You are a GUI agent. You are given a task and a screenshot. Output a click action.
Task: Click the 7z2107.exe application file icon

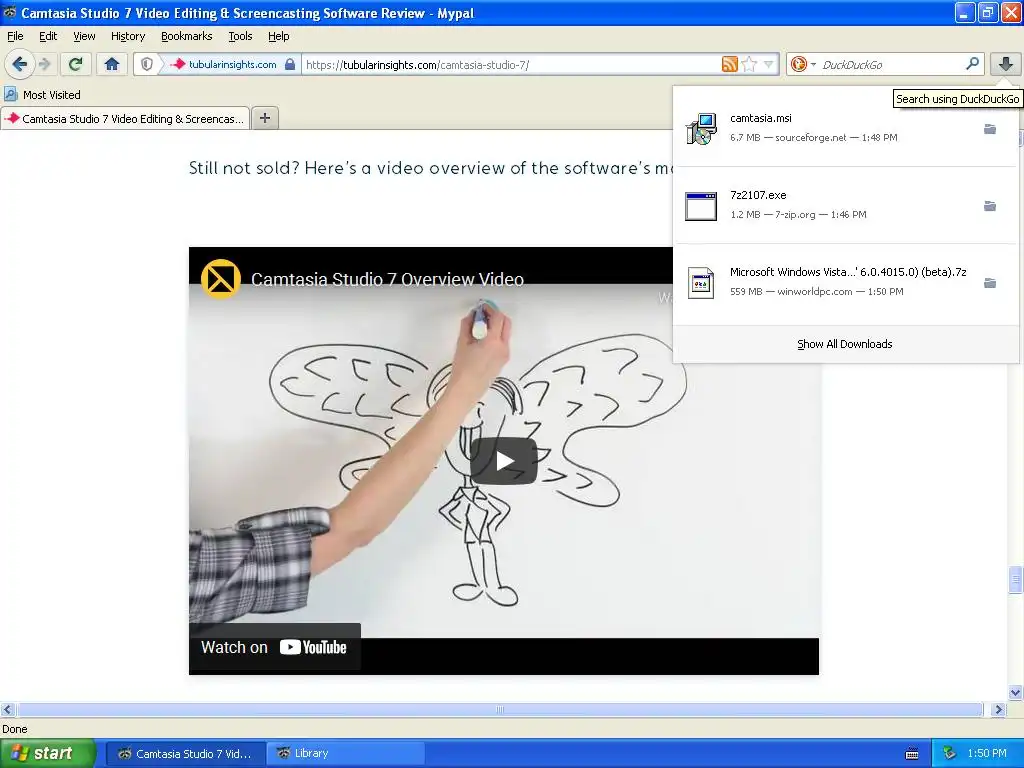[x=701, y=206]
